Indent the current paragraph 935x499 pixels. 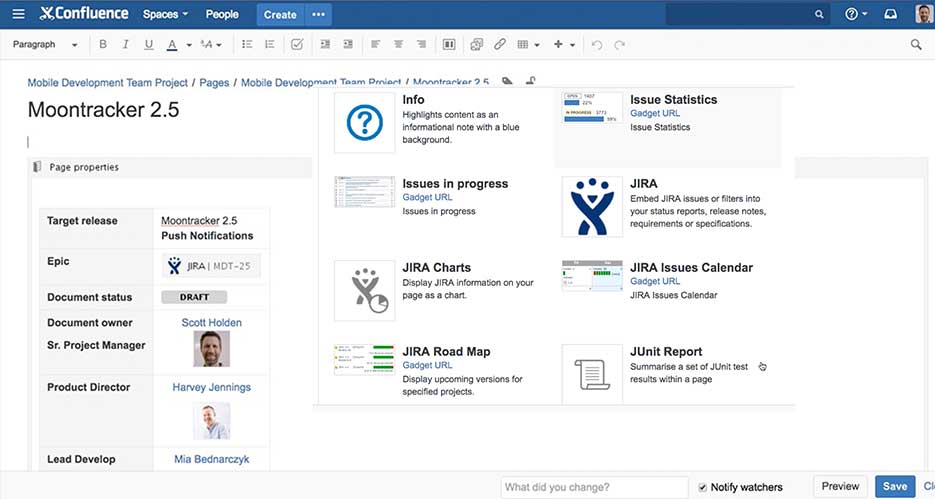tap(348, 44)
